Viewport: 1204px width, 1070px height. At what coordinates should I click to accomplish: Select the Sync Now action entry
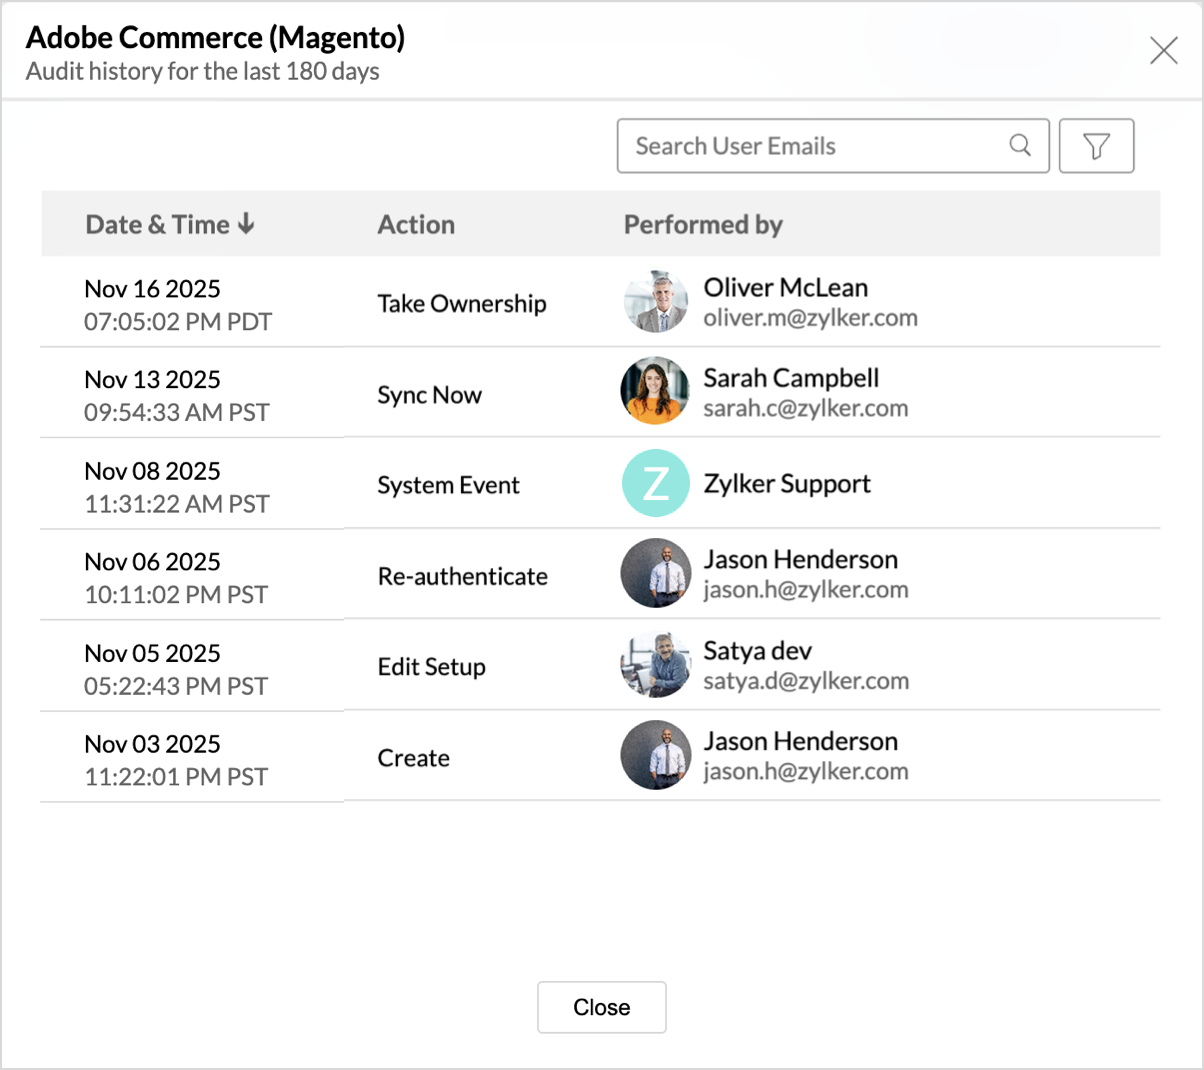[x=430, y=395]
